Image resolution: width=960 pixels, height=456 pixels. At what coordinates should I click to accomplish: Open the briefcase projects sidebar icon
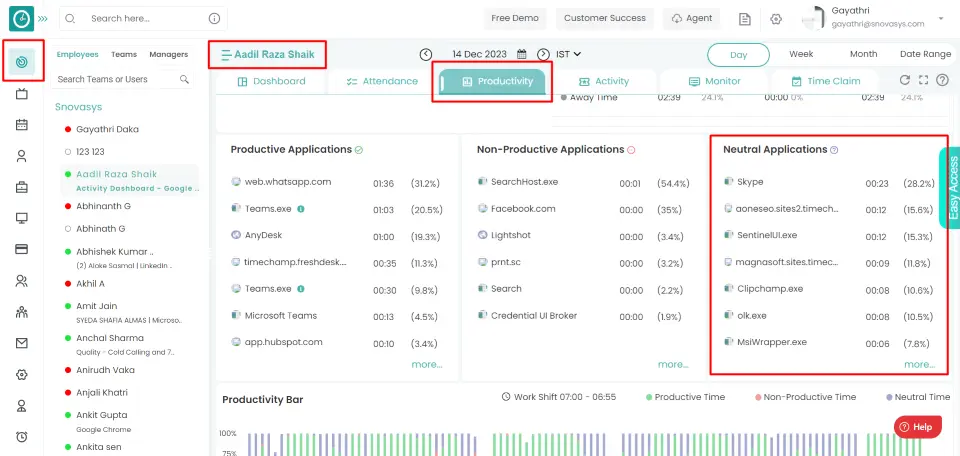pyautogui.click(x=22, y=187)
